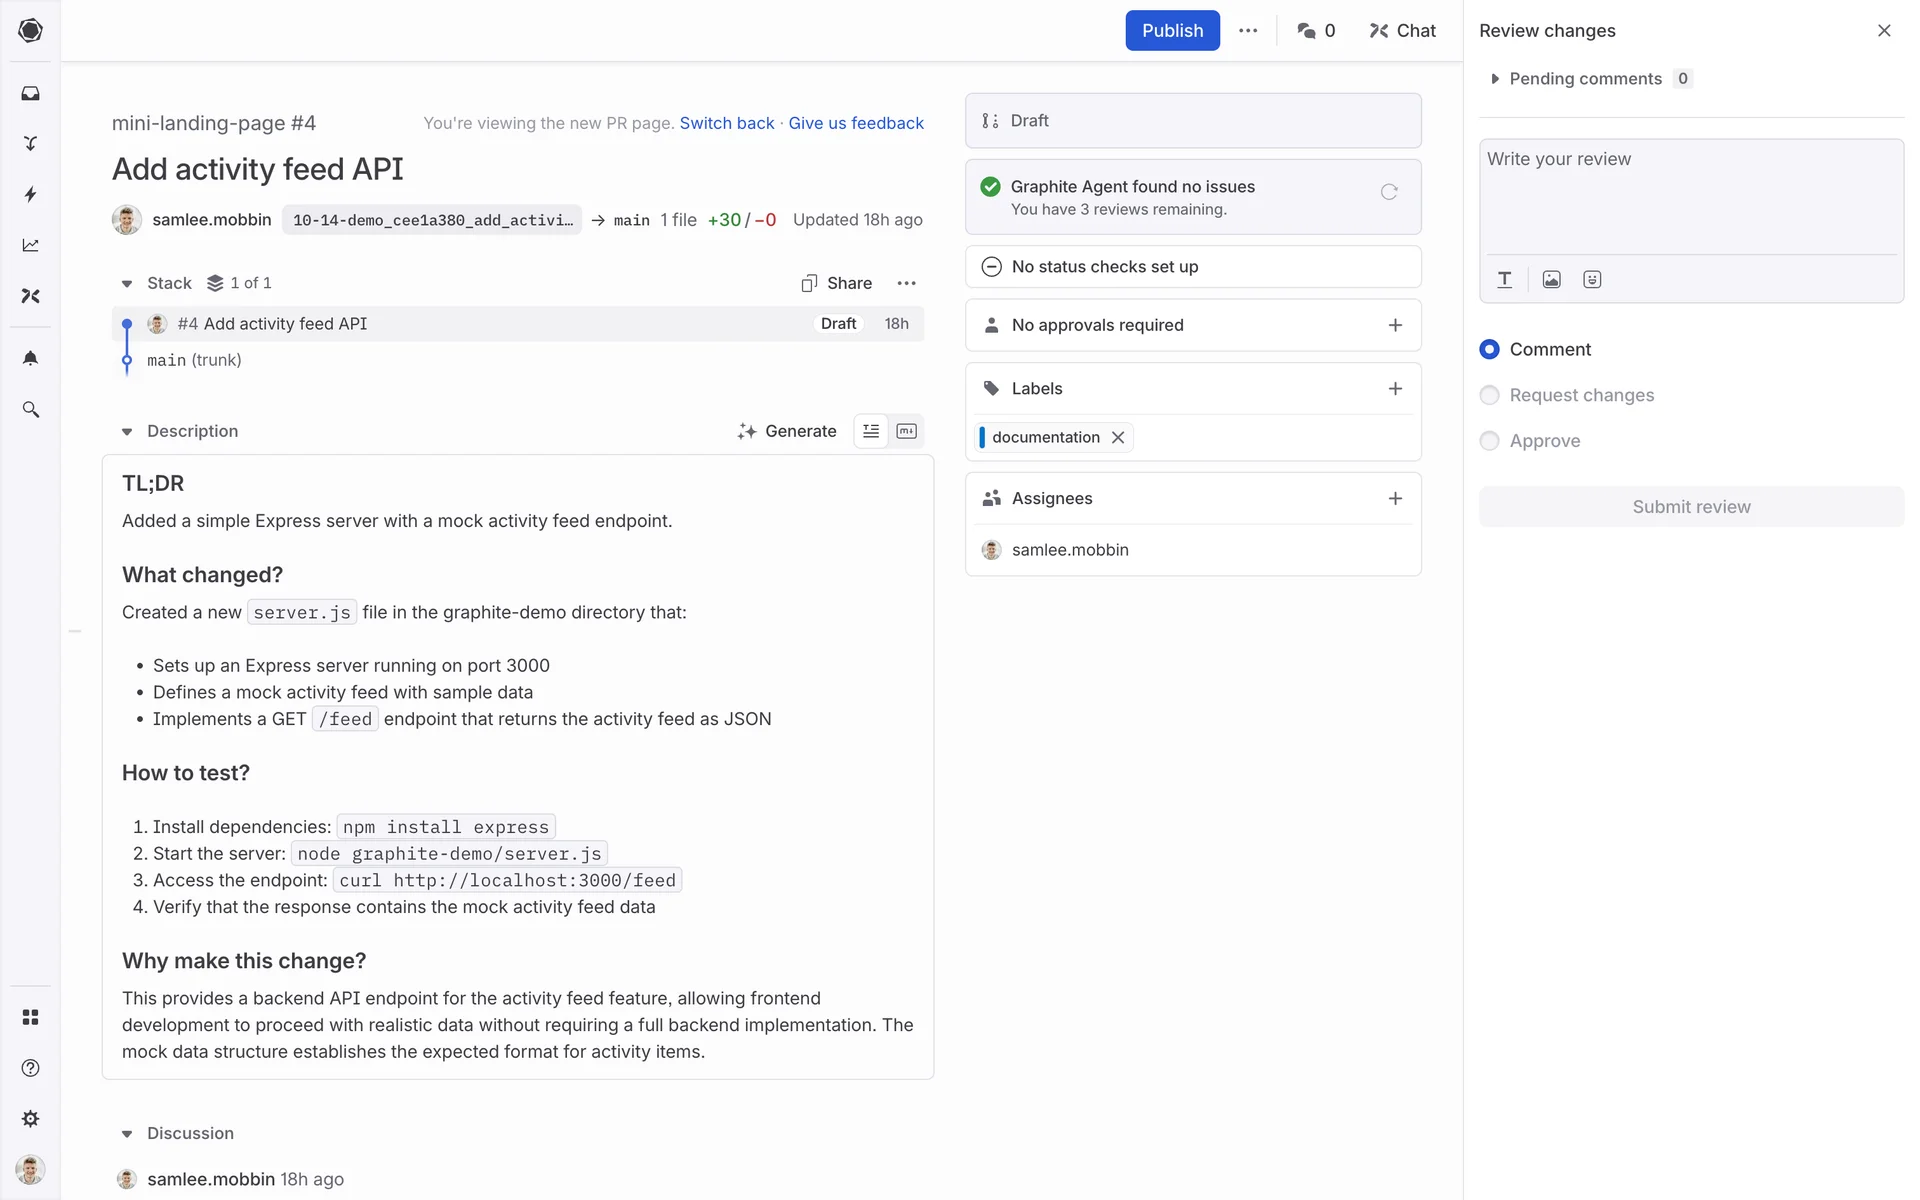Remove the documentation label
The height and width of the screenshot is (1200, 1920).
click(x=1118, y=438)
